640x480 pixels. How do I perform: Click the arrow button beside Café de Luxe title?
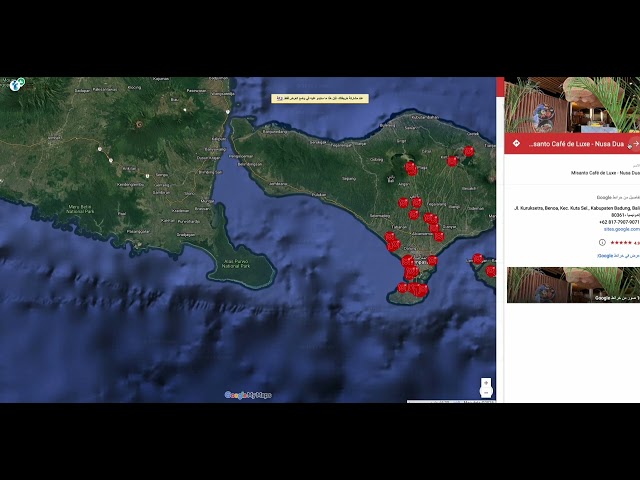tap(635, 144)
